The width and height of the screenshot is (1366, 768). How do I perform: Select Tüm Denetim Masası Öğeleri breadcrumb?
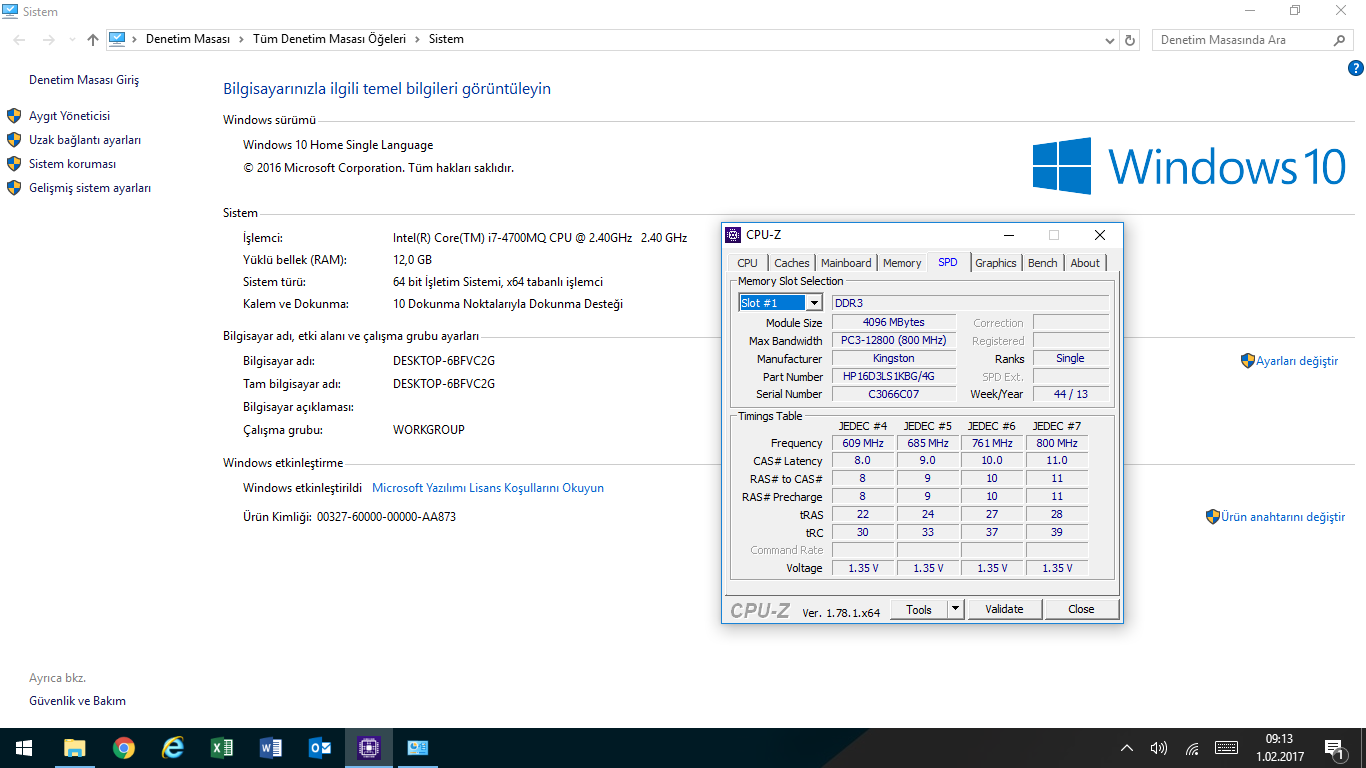click(330, 39)
